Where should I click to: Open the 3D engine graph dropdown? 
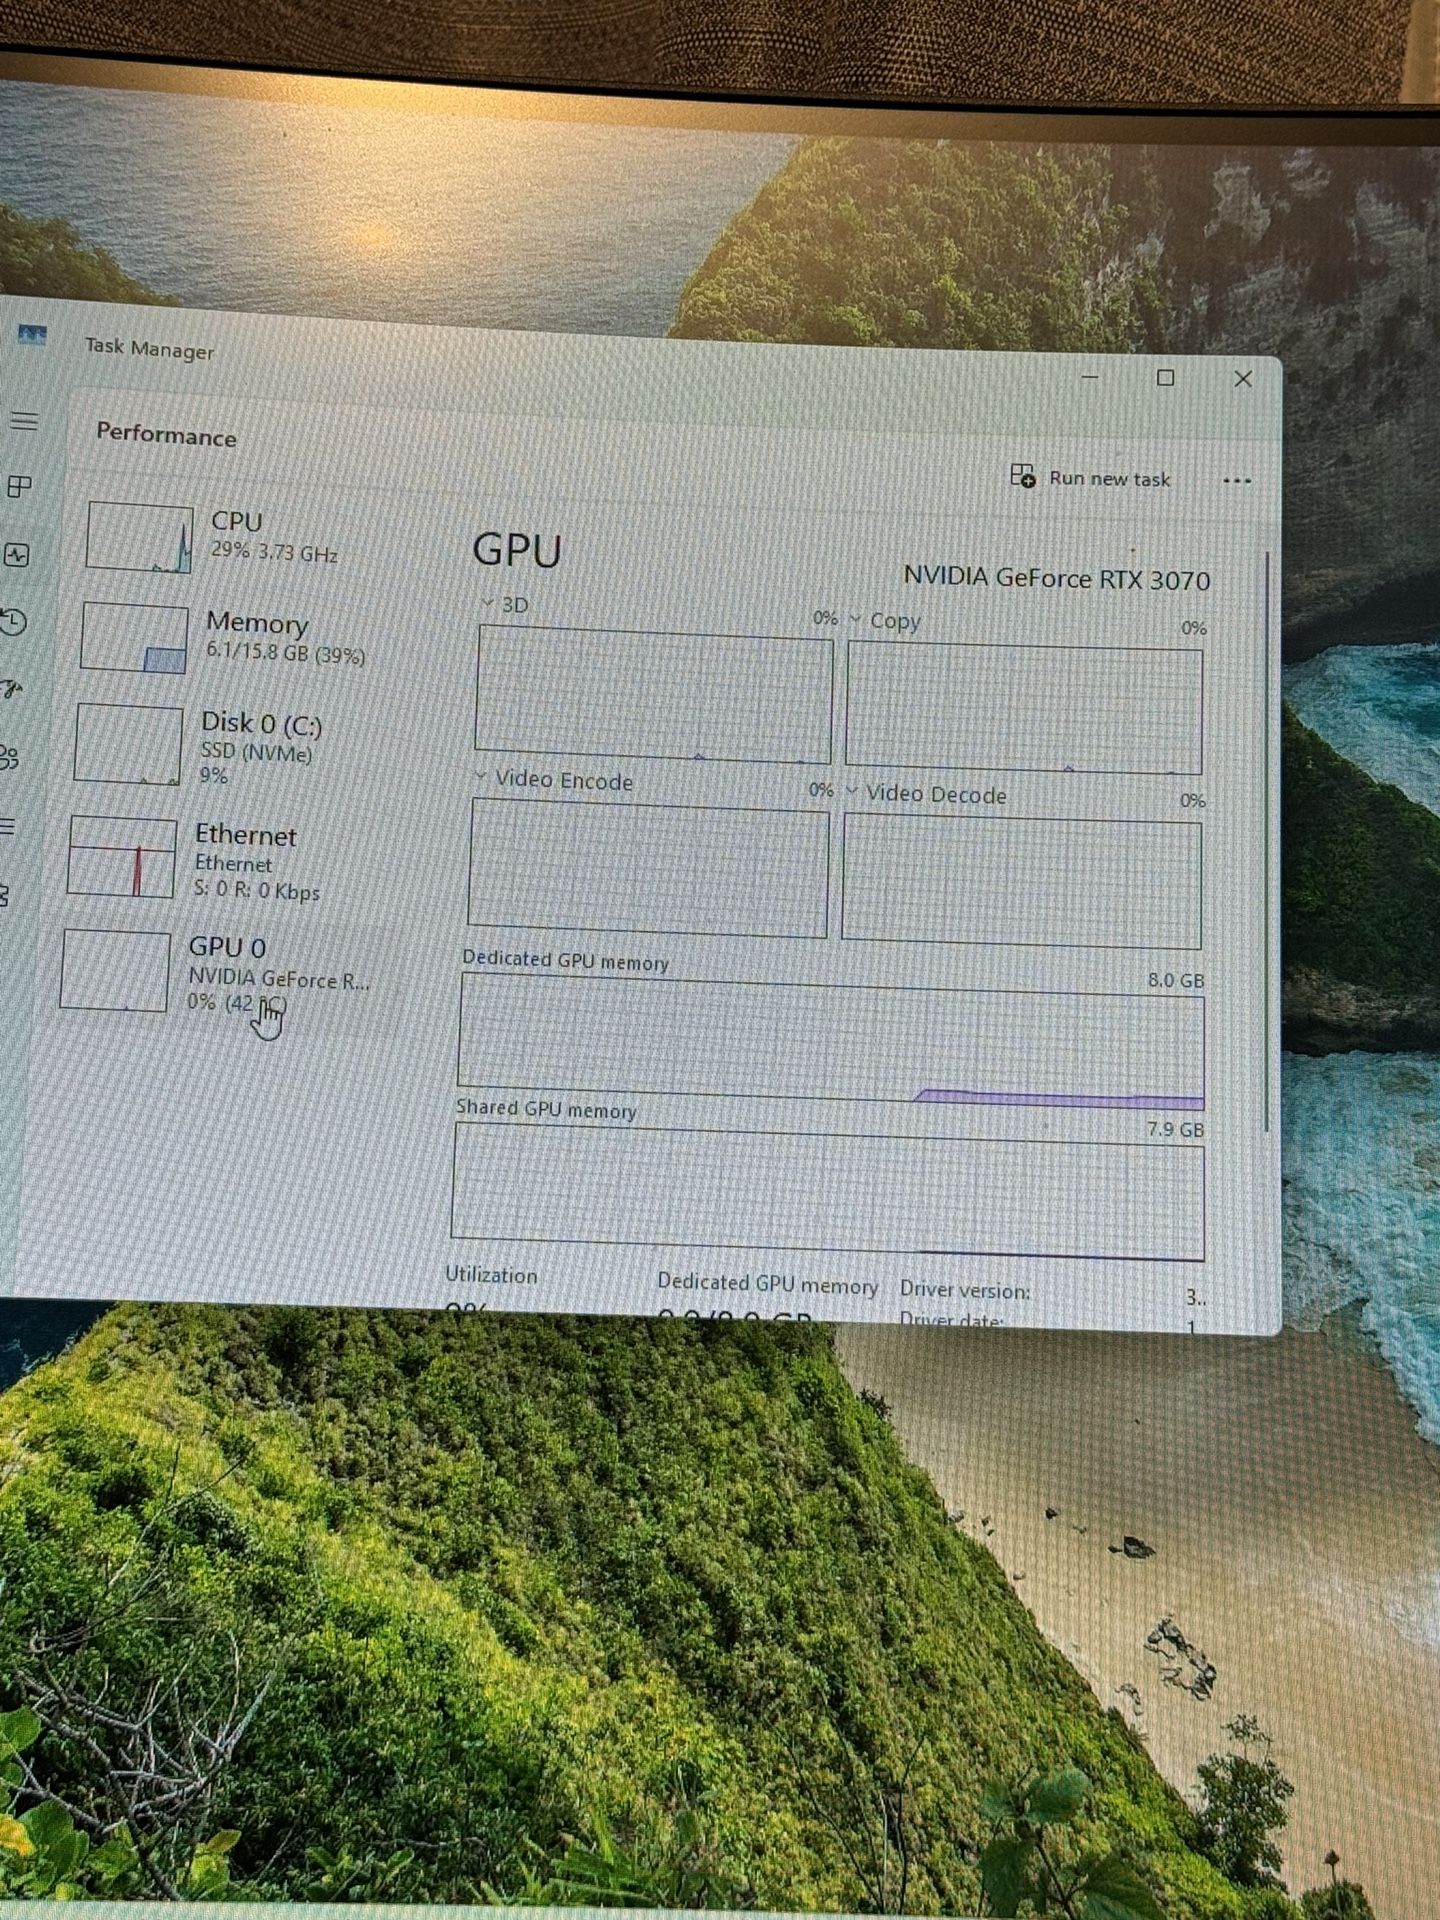488,603
